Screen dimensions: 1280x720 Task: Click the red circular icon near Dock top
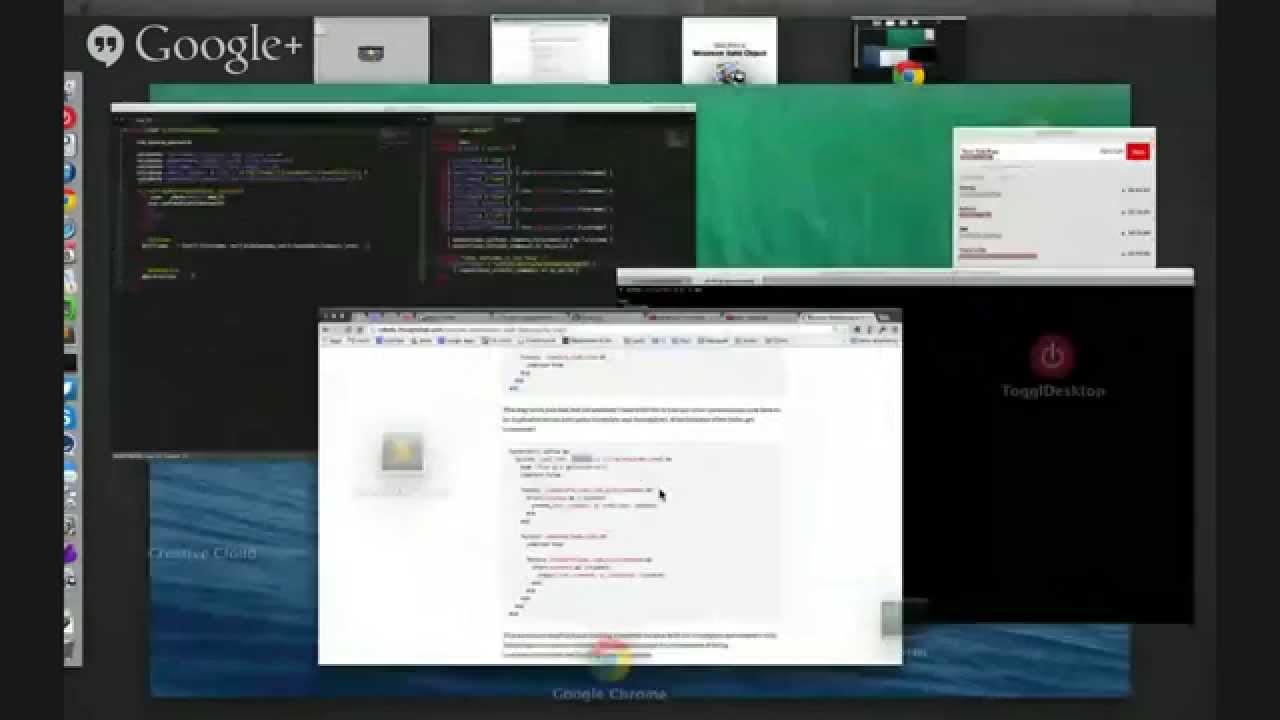coord(69,118)
